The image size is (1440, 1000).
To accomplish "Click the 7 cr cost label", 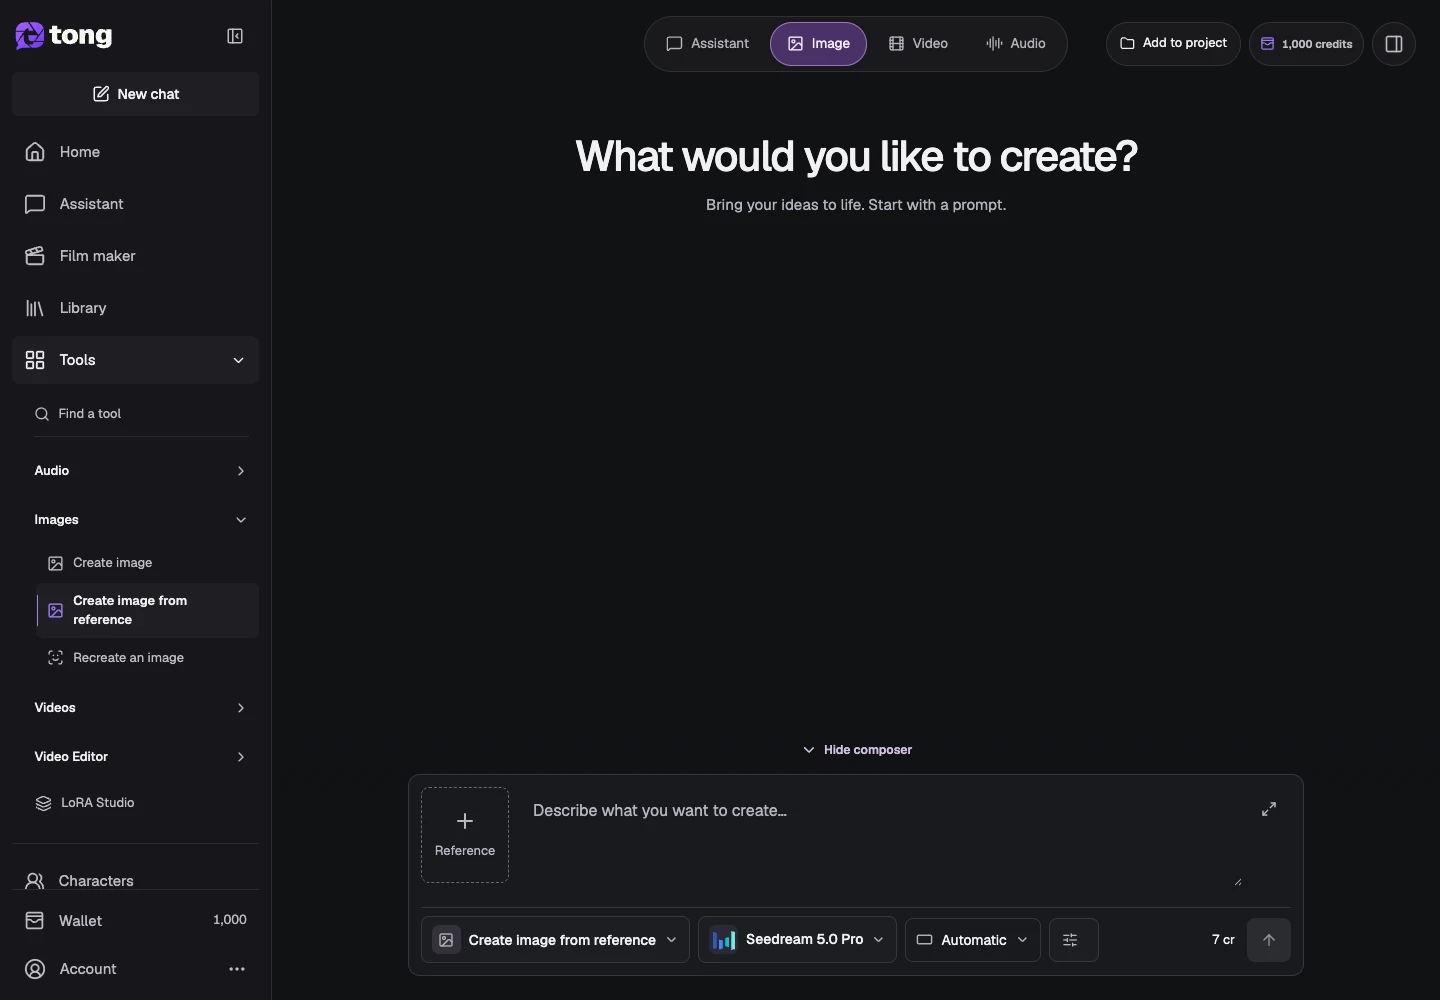I will [x=1223, y=940].
